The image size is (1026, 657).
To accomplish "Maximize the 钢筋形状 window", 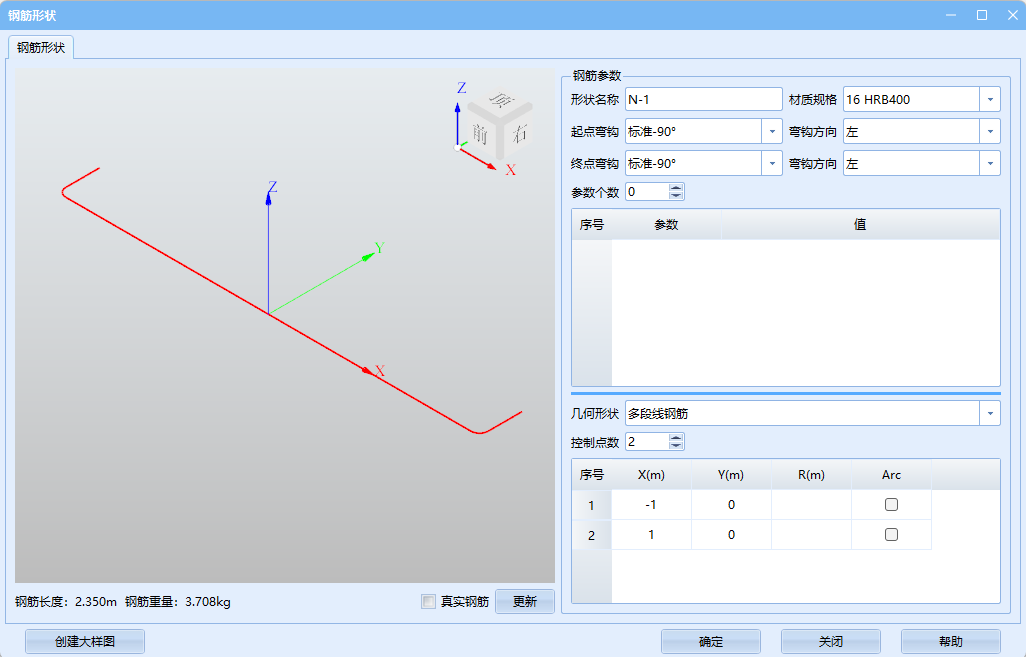I will click(x=981, y=15).
